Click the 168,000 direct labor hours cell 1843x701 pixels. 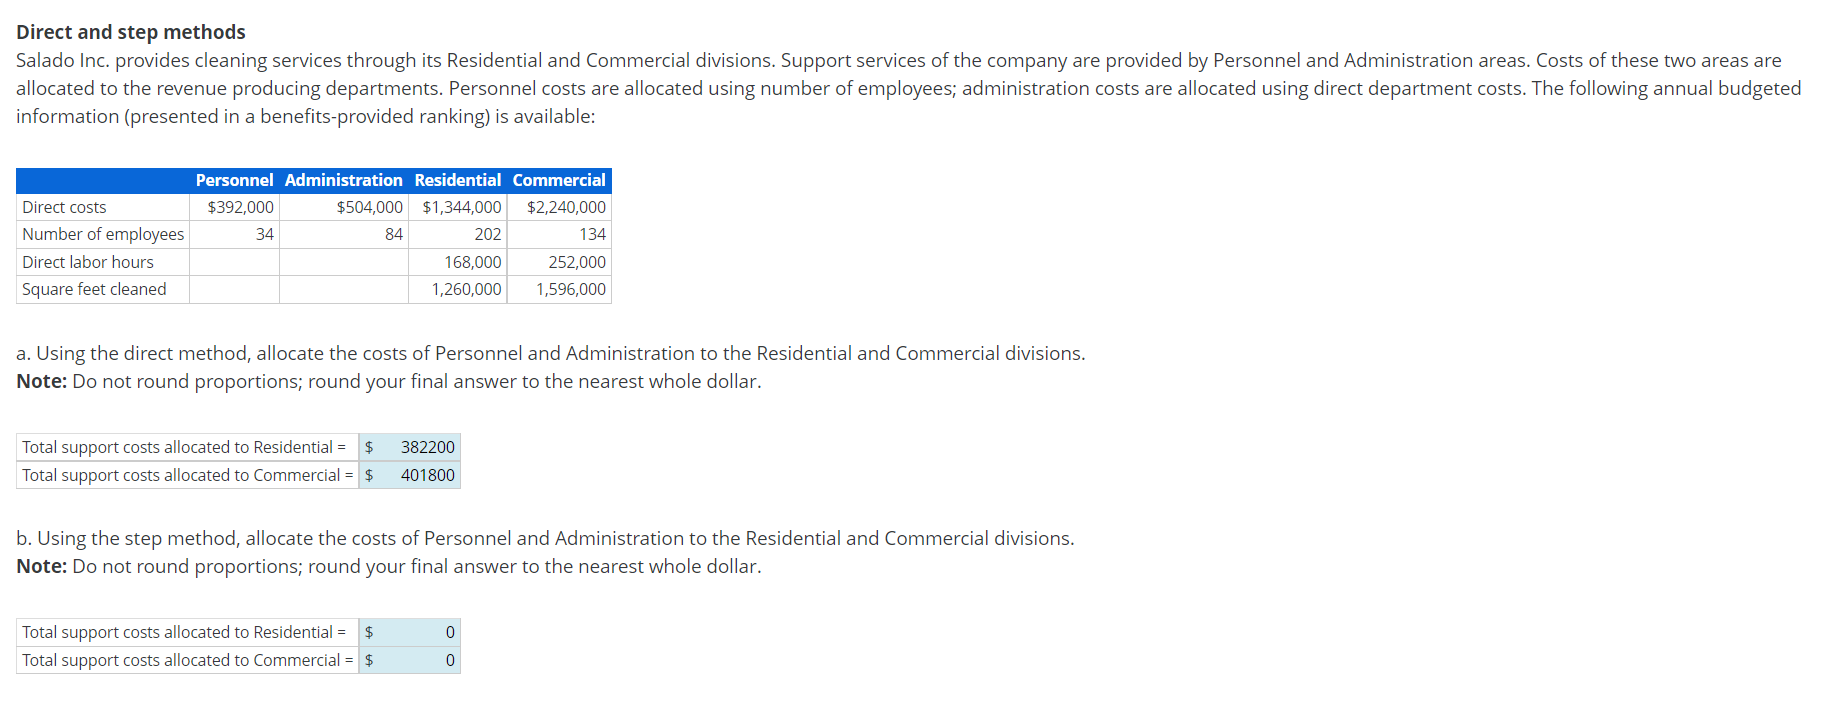point(473,262)
